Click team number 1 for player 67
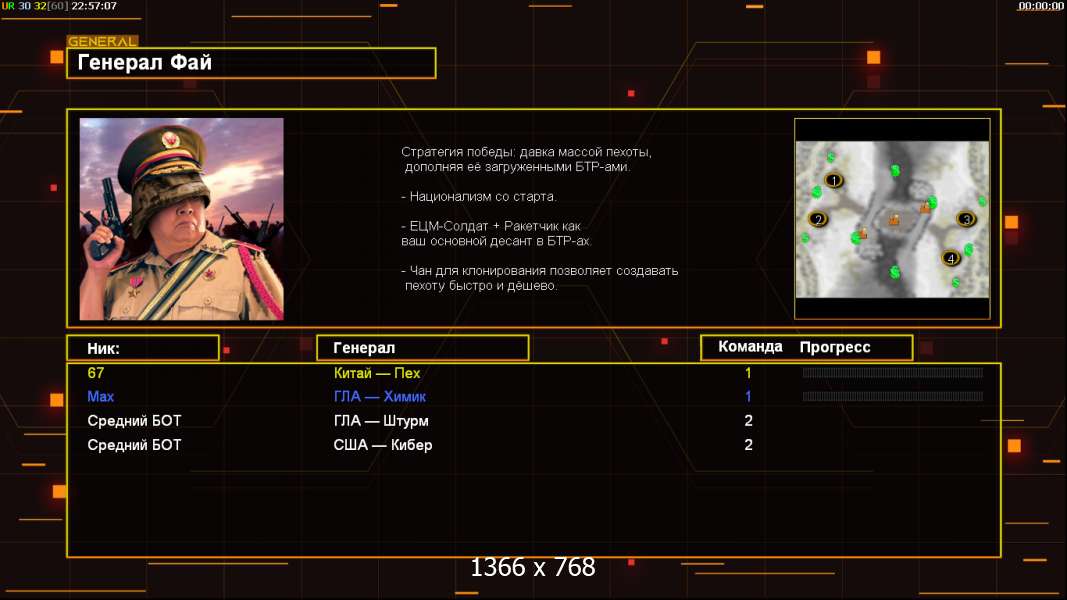This screenshot has height=600, width=1067. click(748, 373)
